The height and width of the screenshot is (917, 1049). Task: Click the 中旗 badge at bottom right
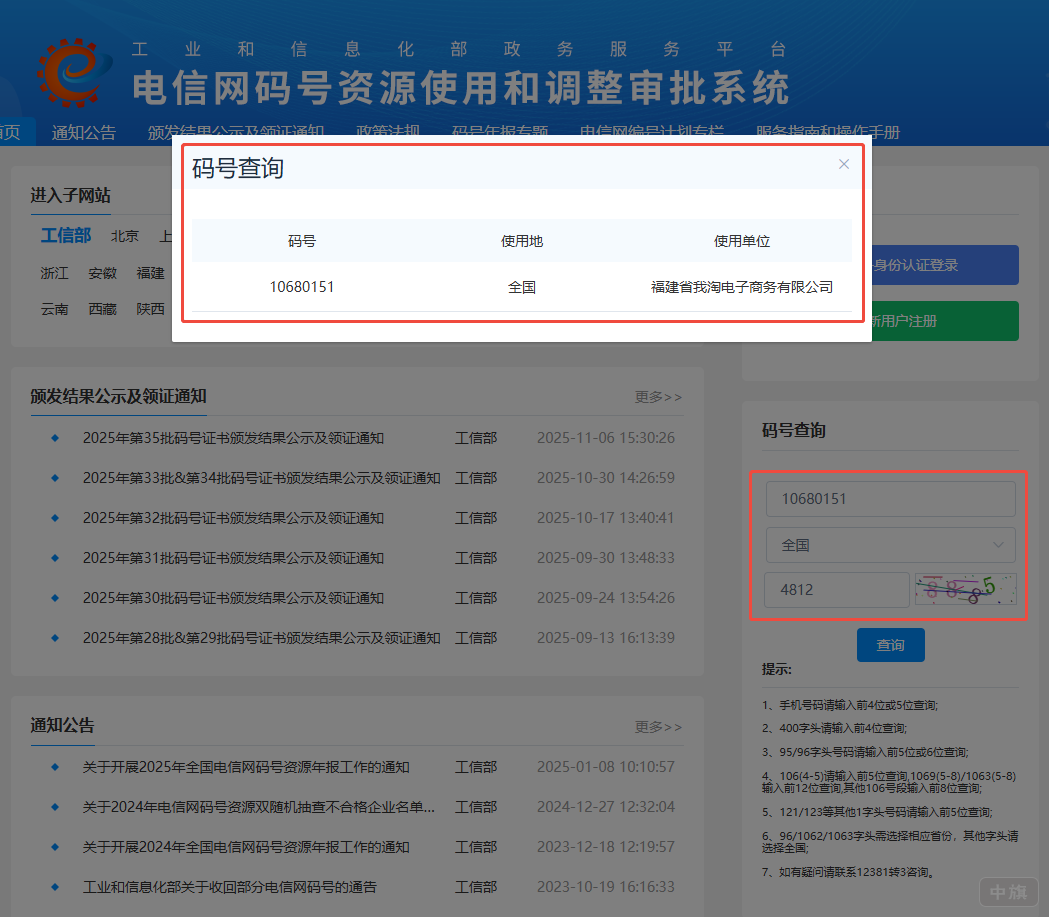[1007, 891]
